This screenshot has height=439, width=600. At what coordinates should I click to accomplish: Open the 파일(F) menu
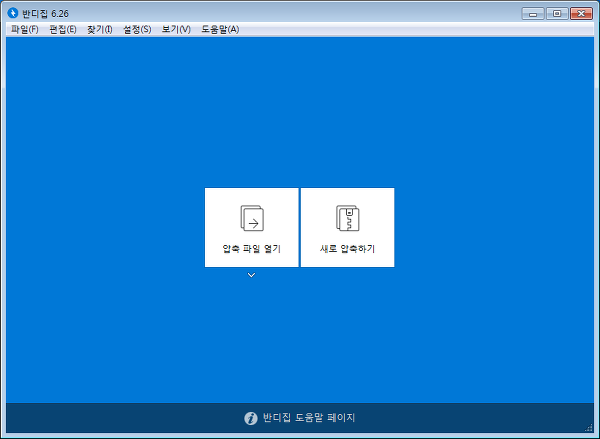(24, 29)
